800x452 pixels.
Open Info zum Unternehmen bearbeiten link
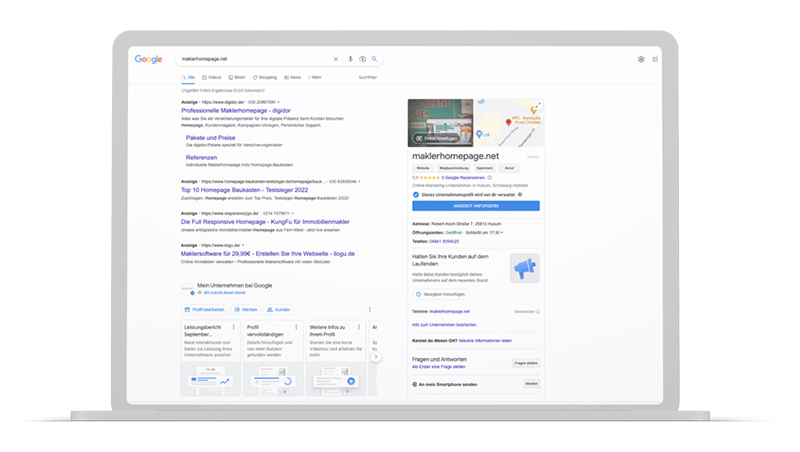click(444, 325)
